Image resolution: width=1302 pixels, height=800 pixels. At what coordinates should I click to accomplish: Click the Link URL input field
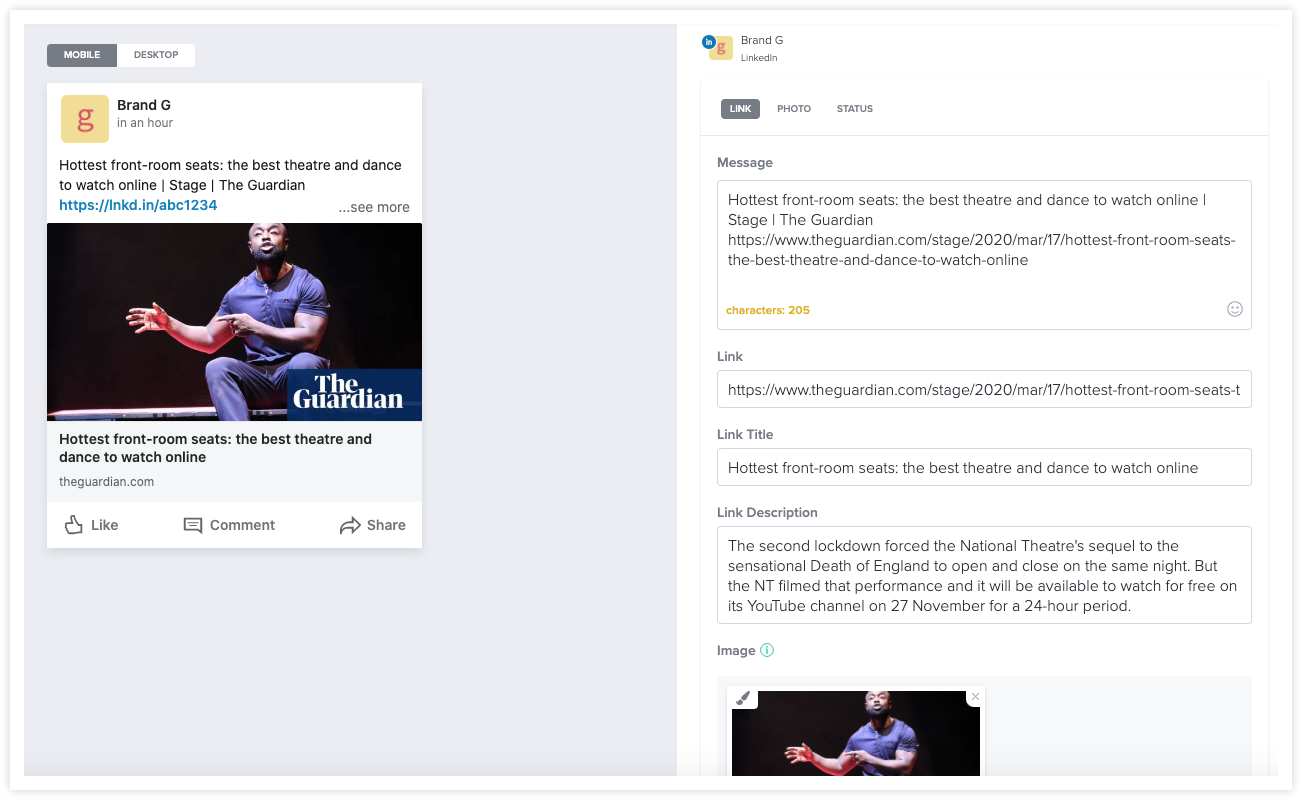tap(984, 389)
